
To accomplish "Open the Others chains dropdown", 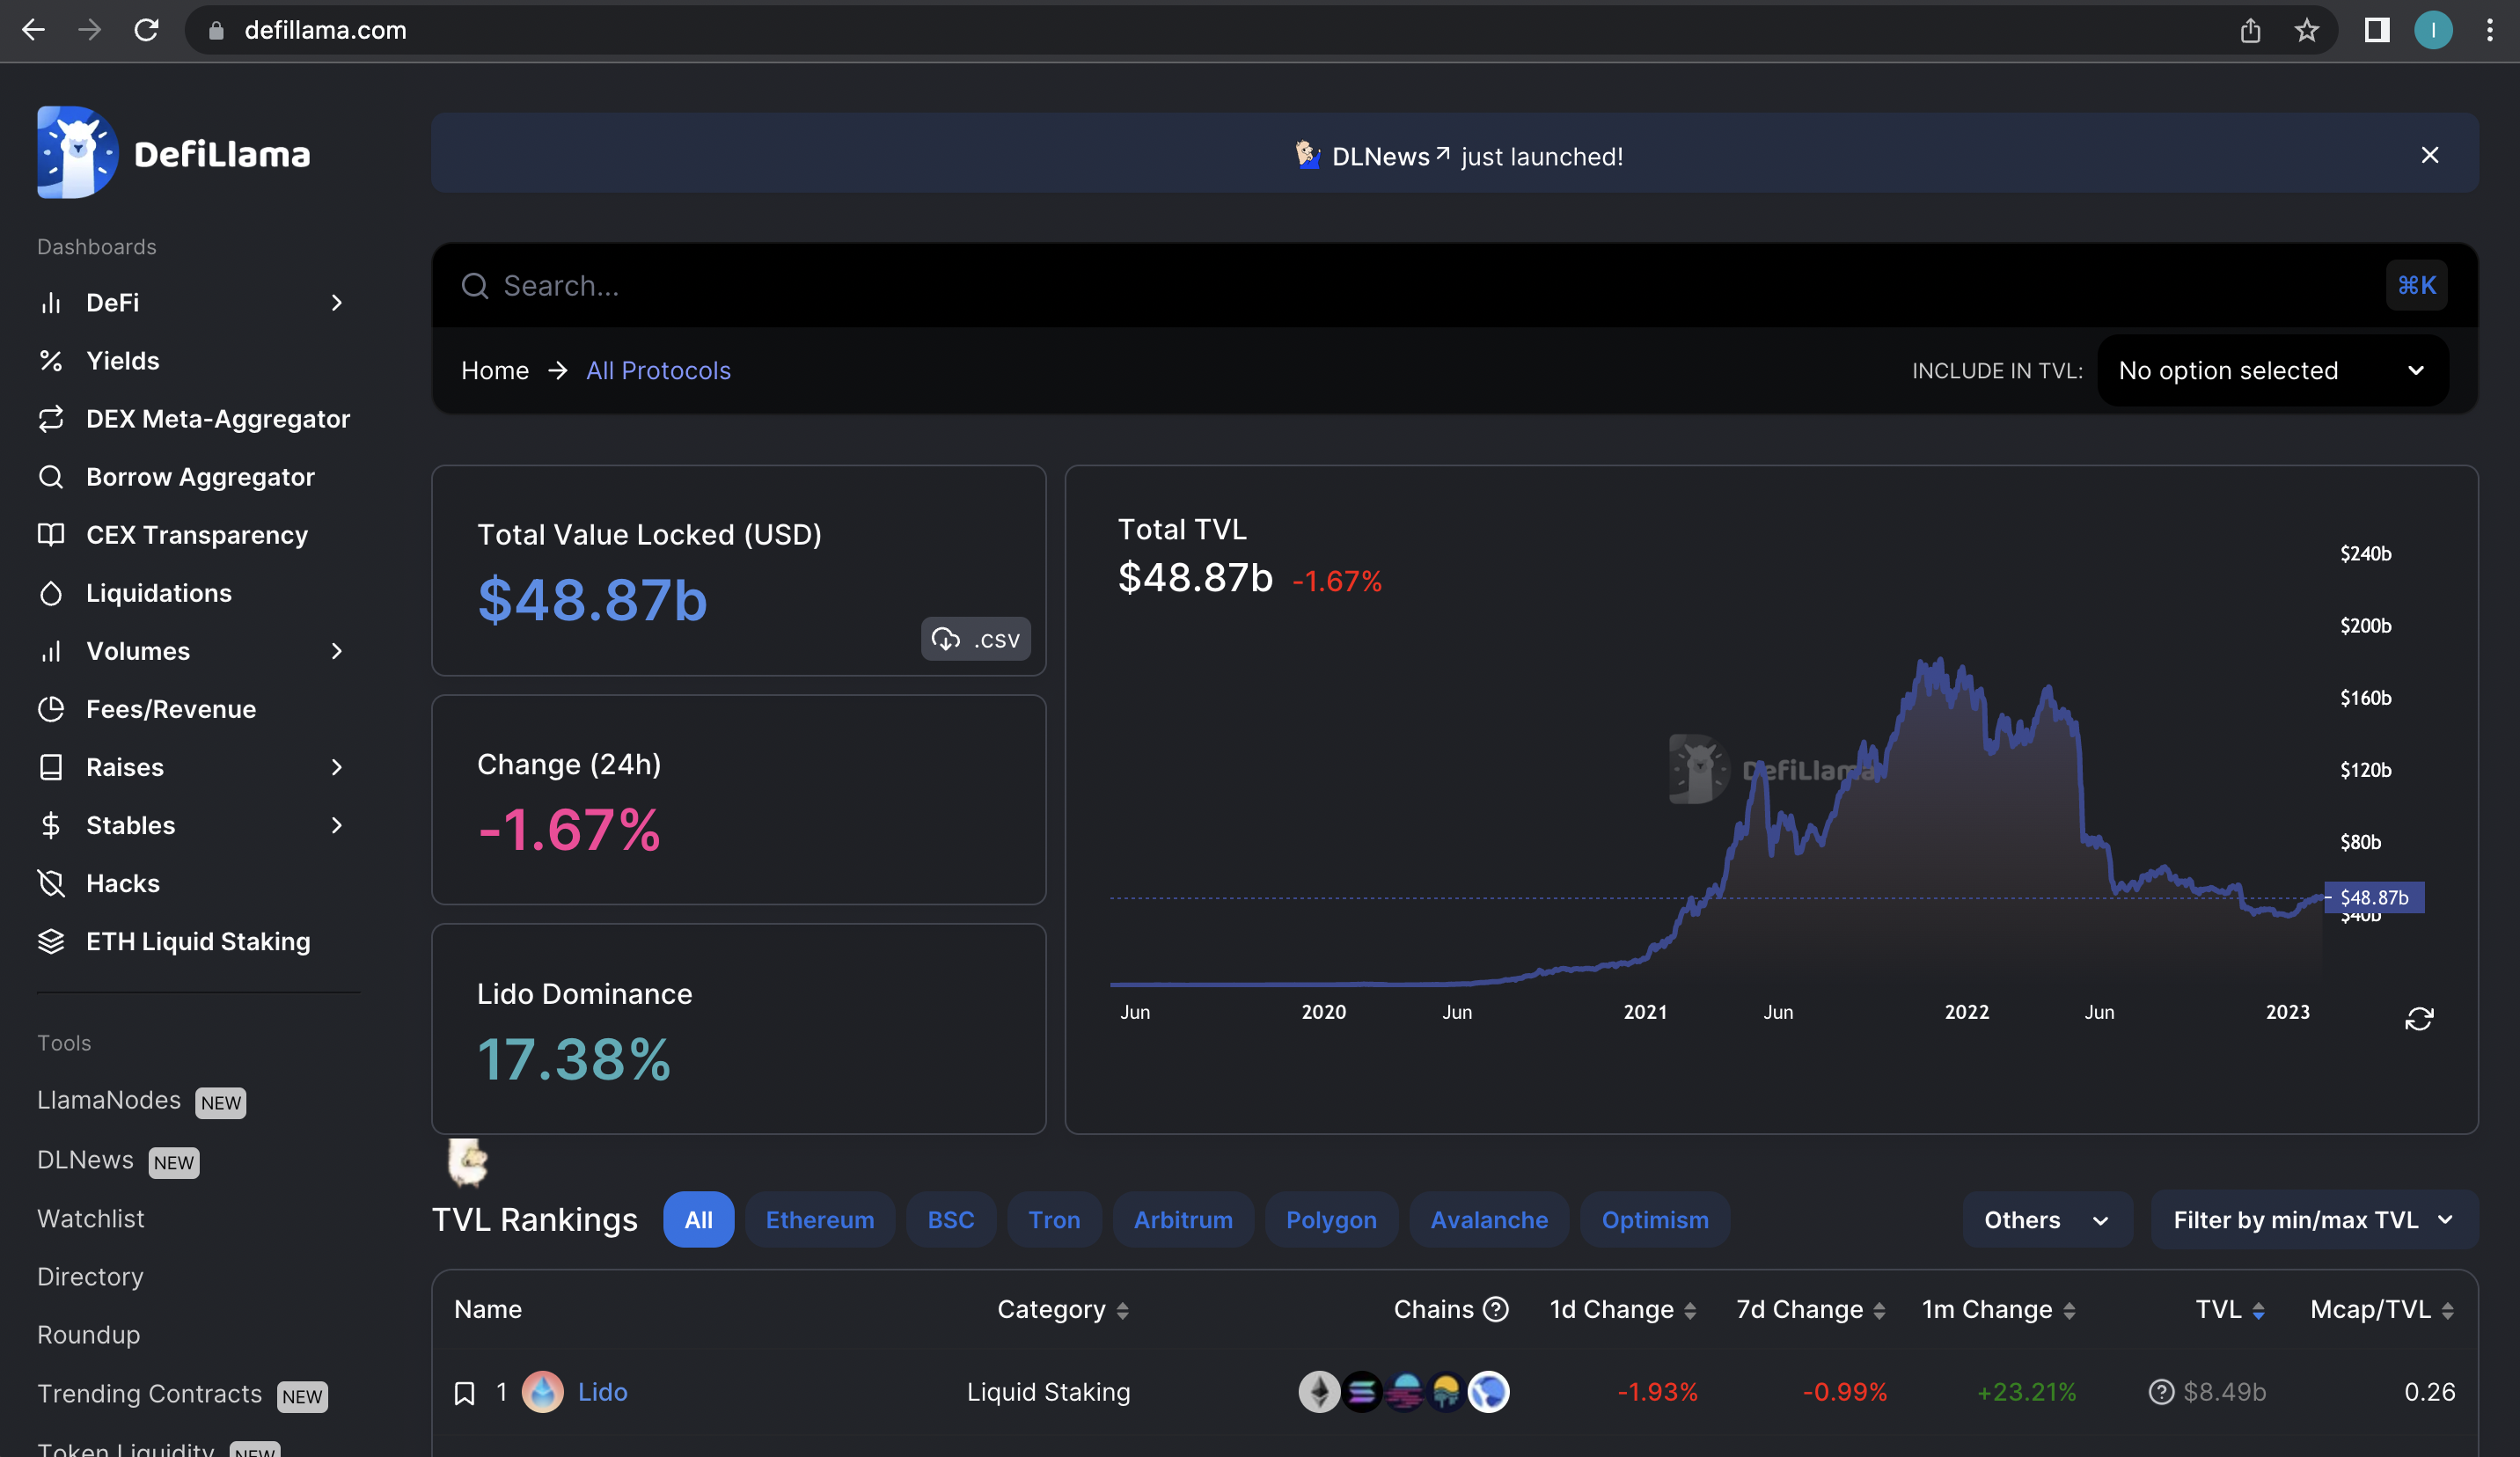I will coord(2047,1220).
